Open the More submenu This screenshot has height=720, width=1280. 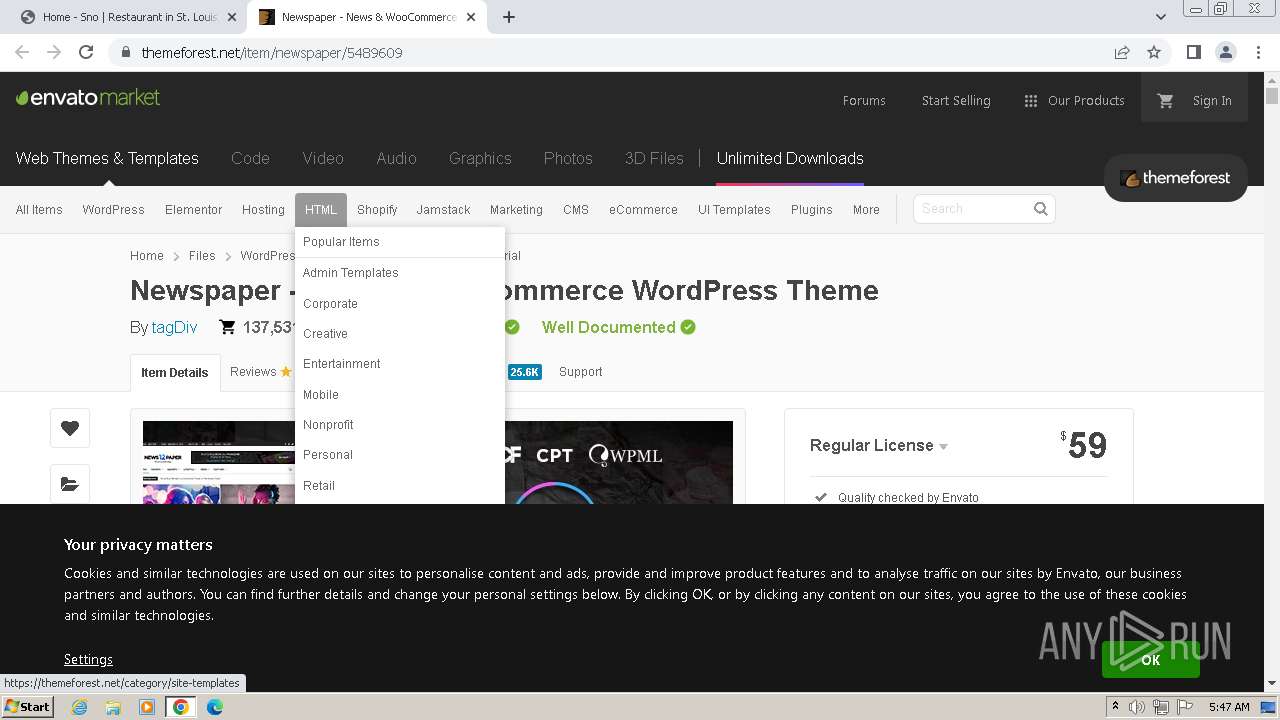click(866, 210)
